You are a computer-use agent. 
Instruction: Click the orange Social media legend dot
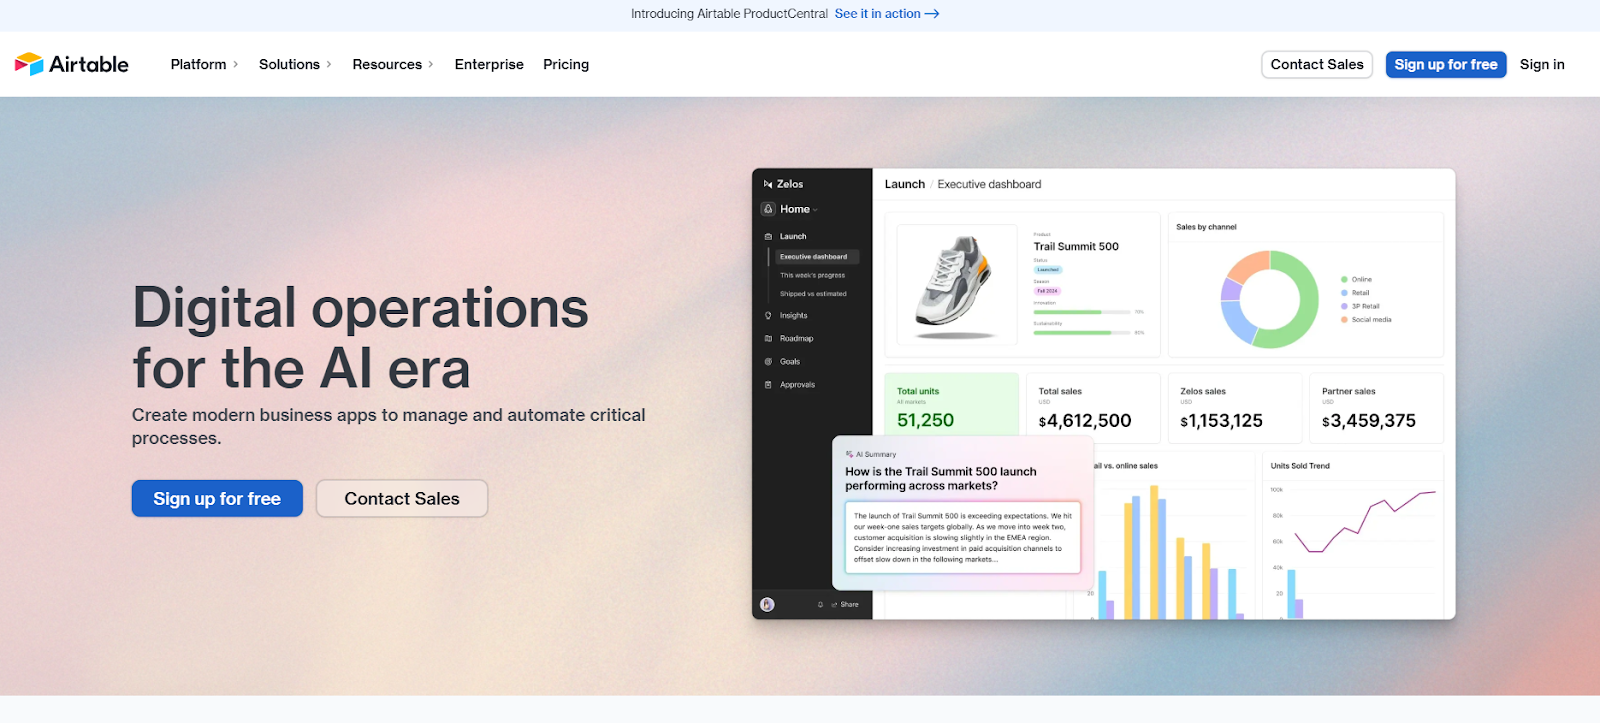click(x=1344, y=320)
